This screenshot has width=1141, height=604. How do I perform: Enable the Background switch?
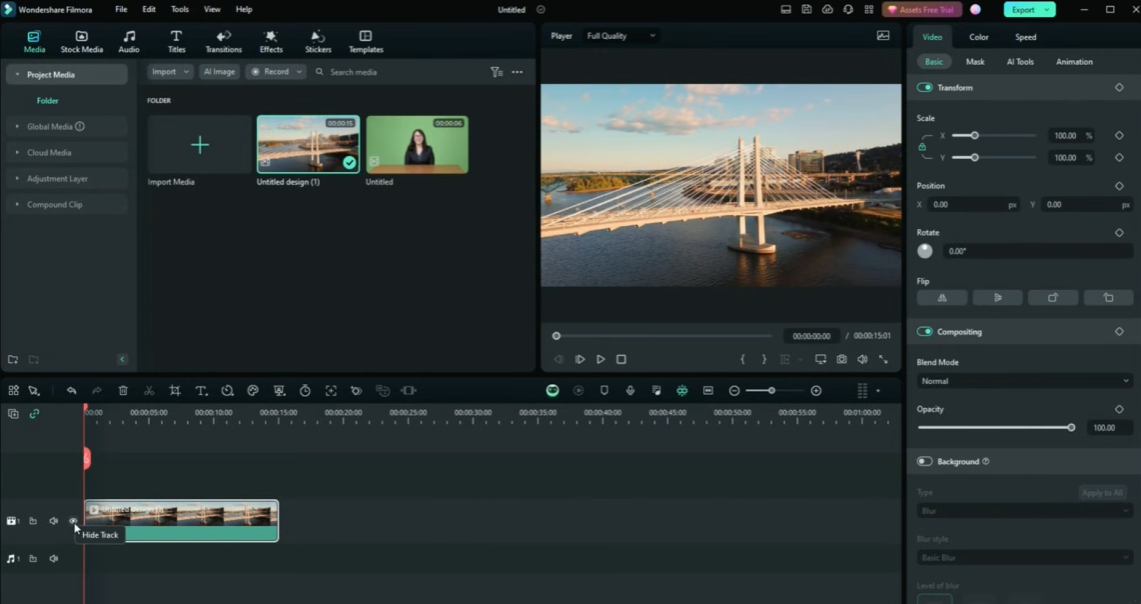(x=925, y=461)
